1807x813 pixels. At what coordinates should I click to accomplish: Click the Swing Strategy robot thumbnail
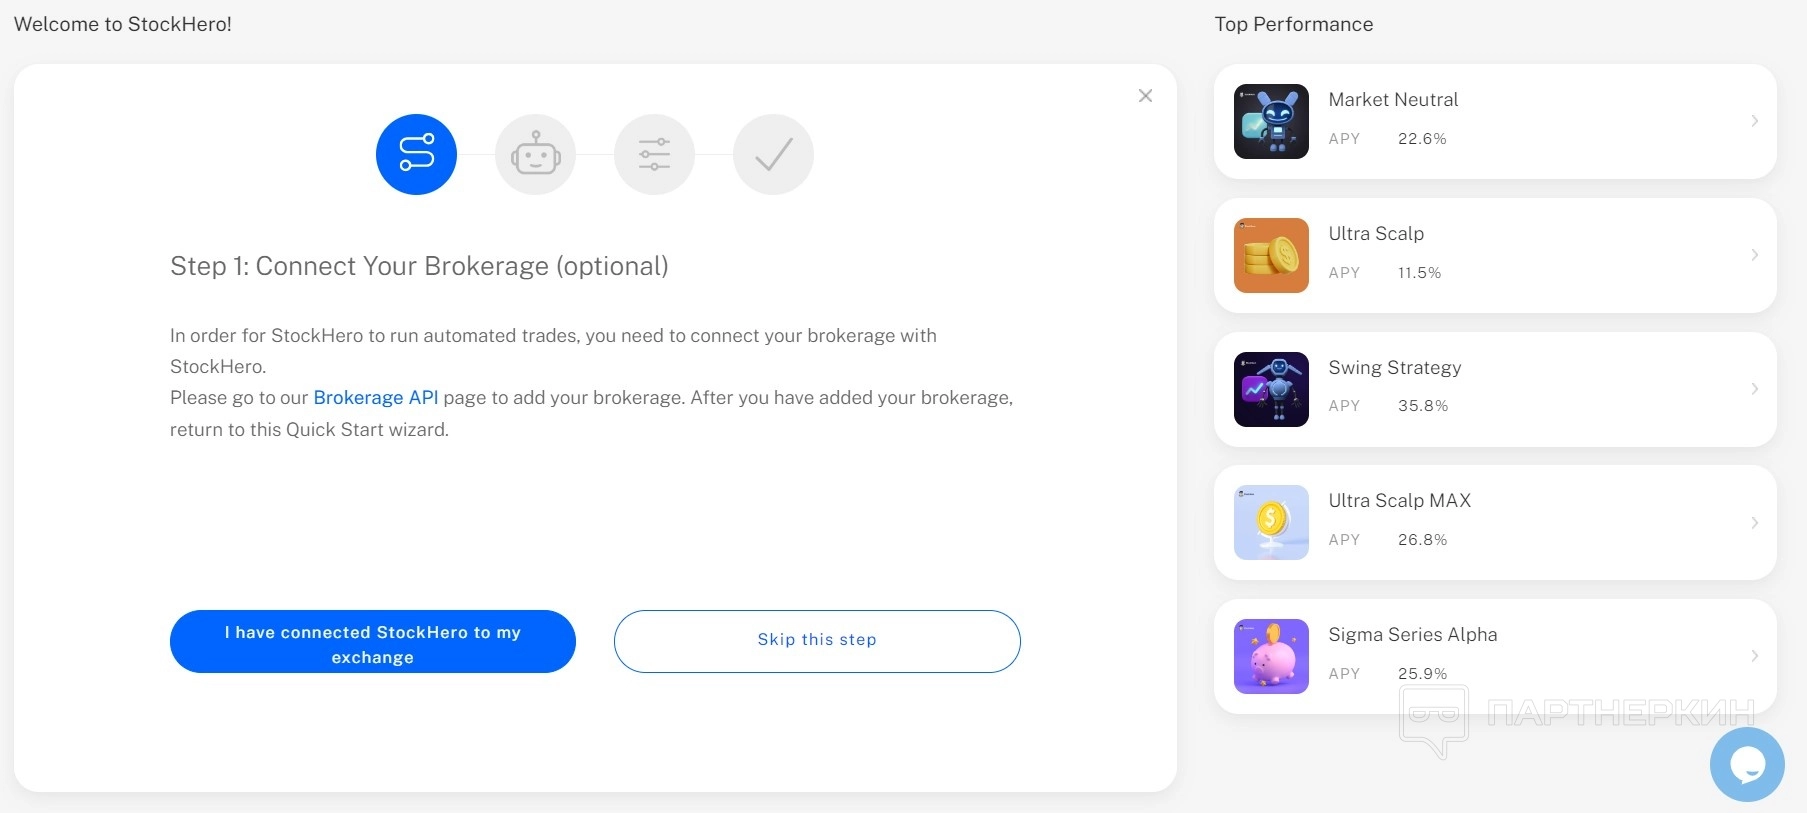click(x=1271, y=389)
